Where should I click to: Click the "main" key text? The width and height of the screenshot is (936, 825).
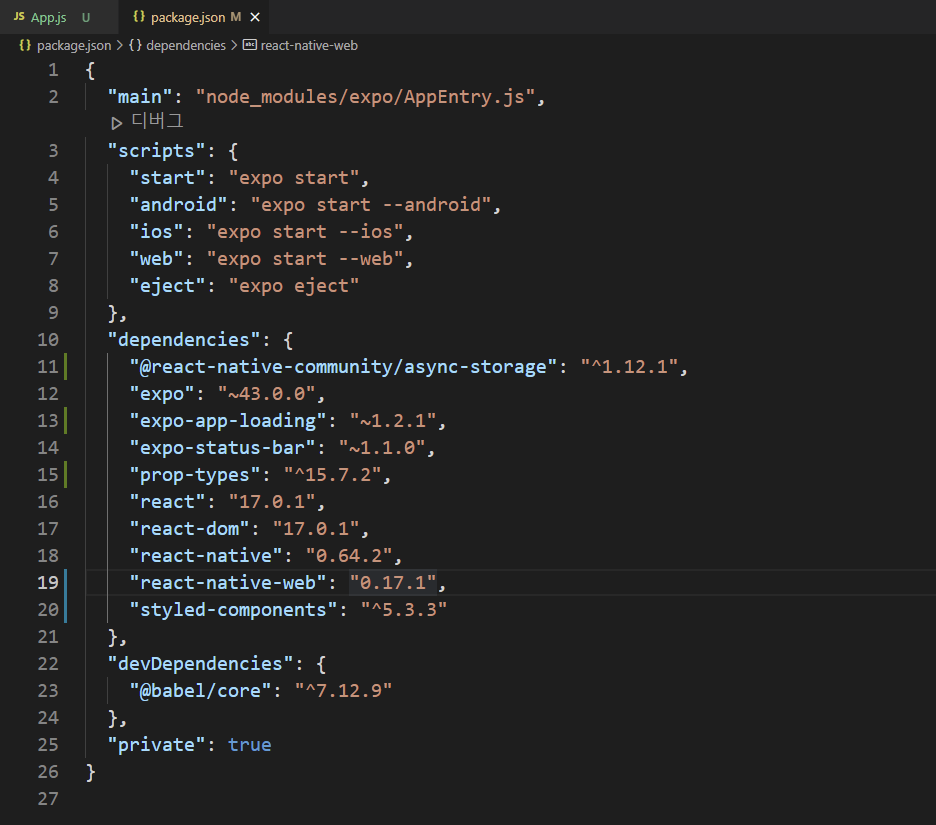point(140,97)
